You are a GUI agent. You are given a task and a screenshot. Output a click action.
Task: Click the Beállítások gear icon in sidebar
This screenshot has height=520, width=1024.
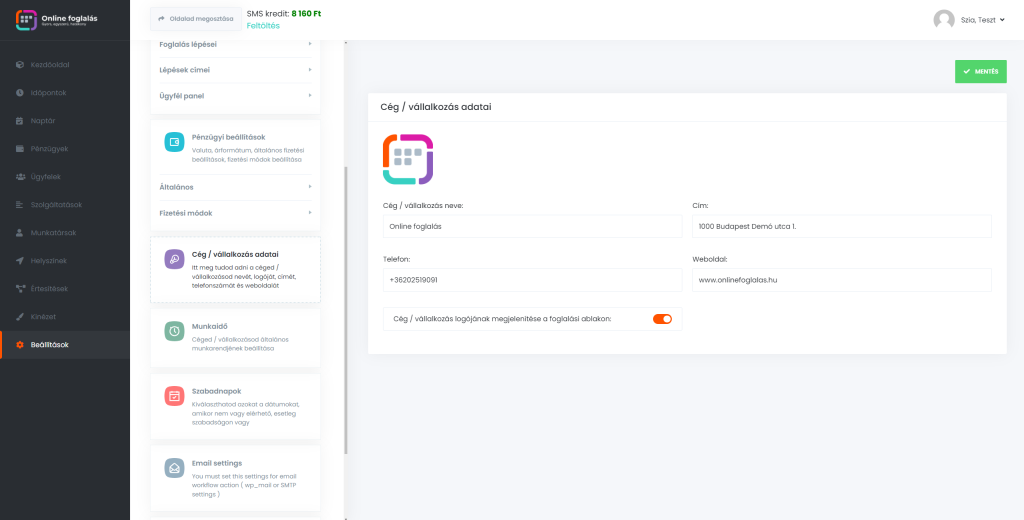(x=20, y=345)
